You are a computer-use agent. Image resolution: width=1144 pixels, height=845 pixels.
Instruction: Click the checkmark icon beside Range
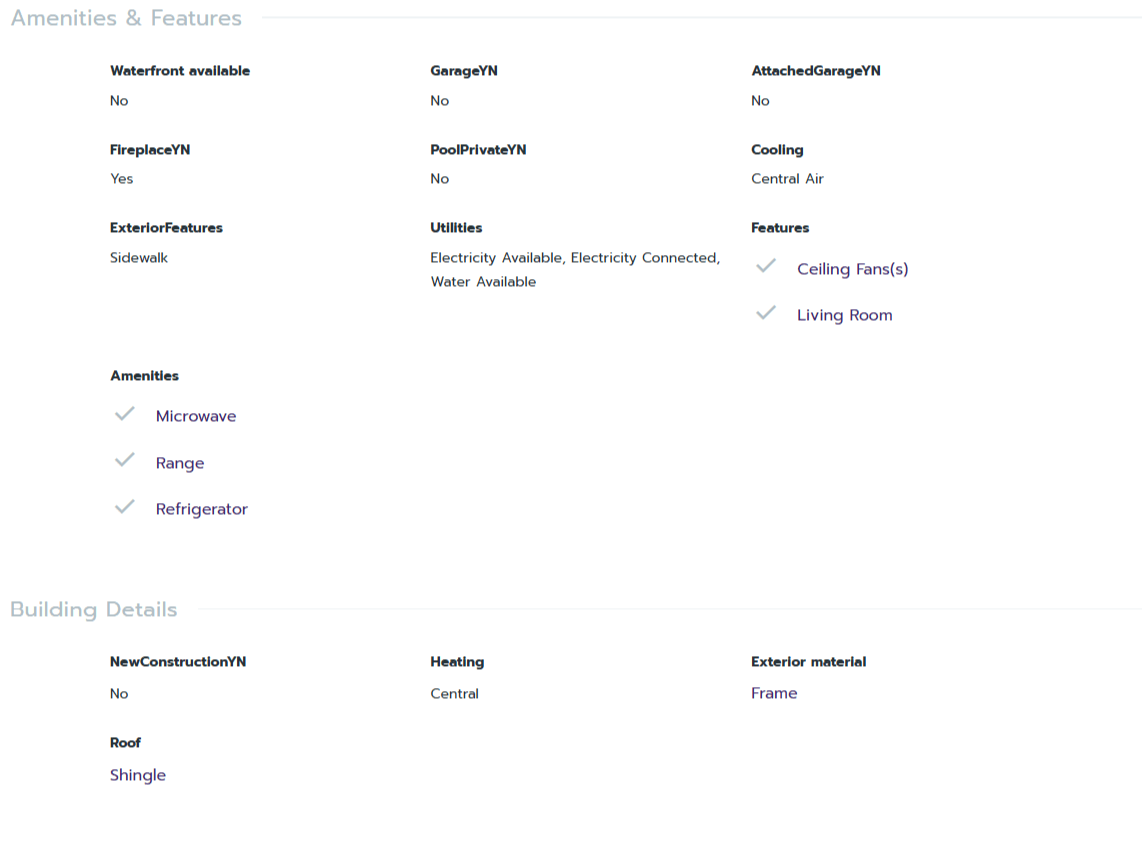pos(125,460)
